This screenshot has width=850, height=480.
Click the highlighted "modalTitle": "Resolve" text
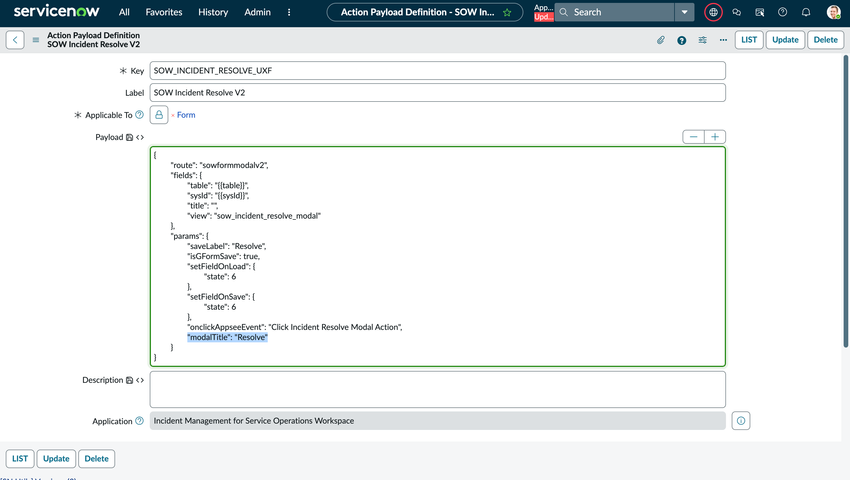tap(228, 337)
